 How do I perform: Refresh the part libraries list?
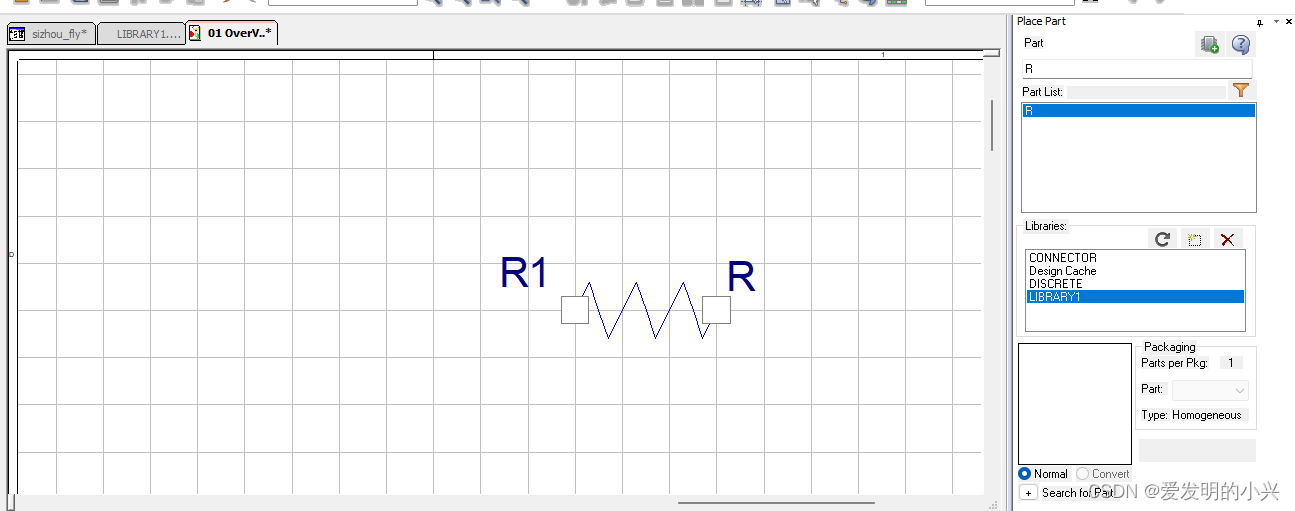[1162, 240]
